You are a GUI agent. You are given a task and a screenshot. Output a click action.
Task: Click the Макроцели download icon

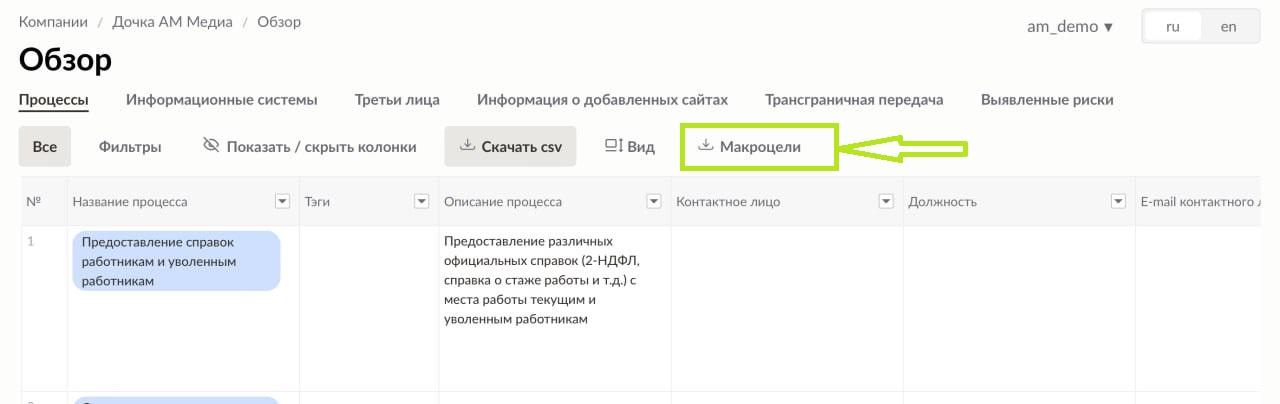(705, 146)
